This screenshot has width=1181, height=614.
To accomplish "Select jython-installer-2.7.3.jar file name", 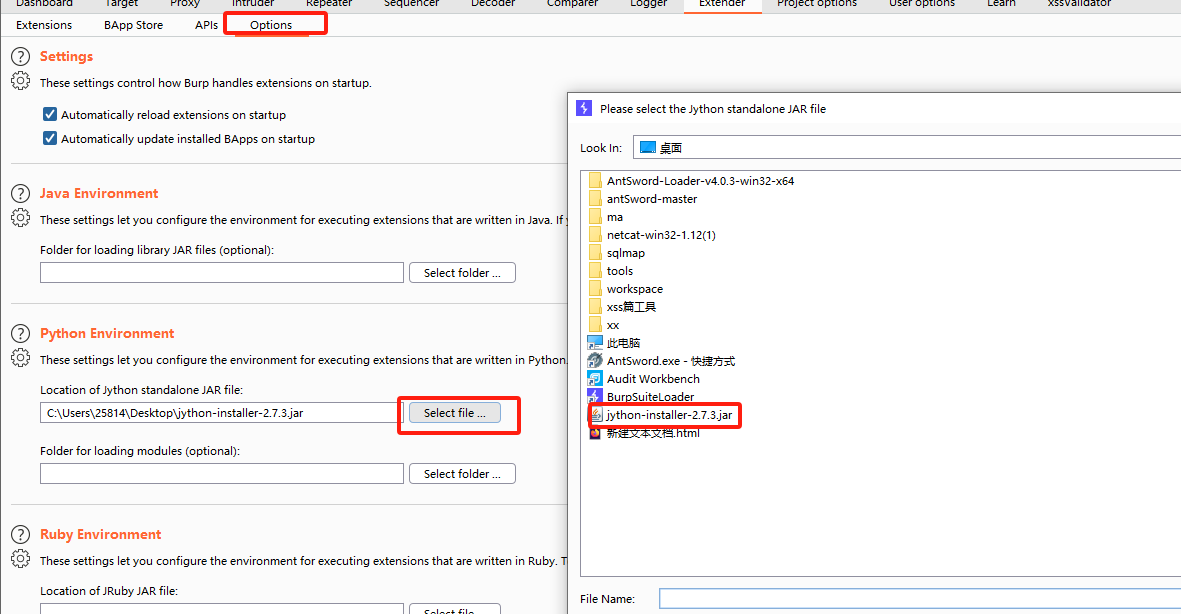I will pos(670,415).
